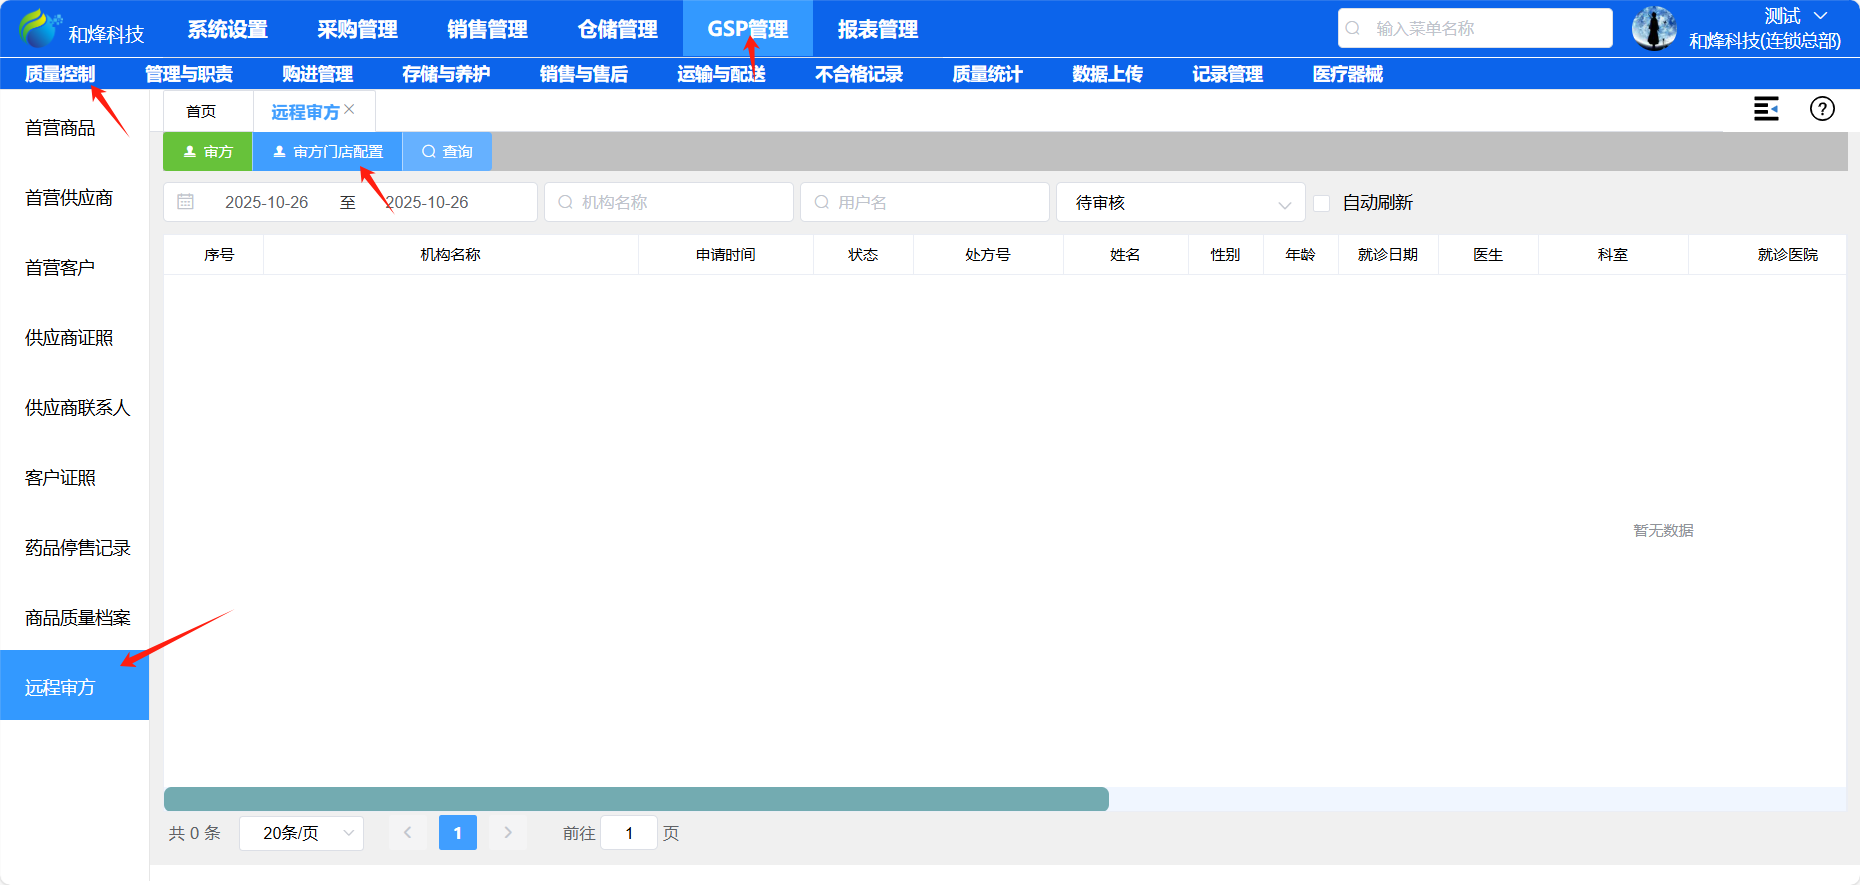Expand the 待审核 status dropdown
The height and width of the screenshot is (885, 1860).
click(1180, 202)
